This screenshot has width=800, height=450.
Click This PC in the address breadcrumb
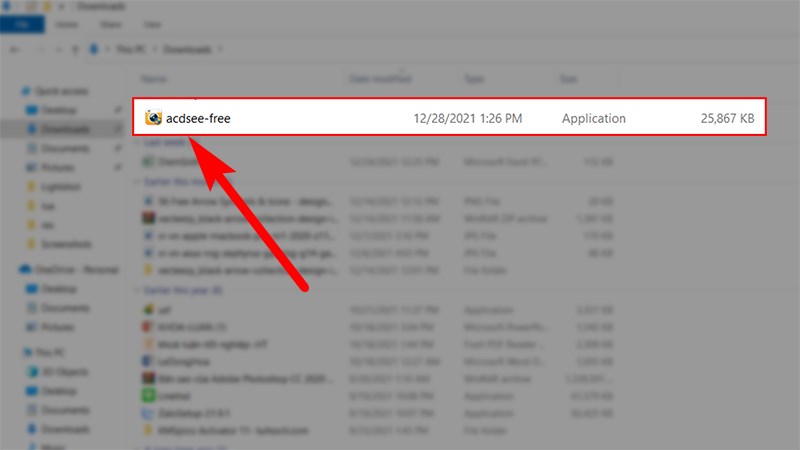[x=131, y=49]
